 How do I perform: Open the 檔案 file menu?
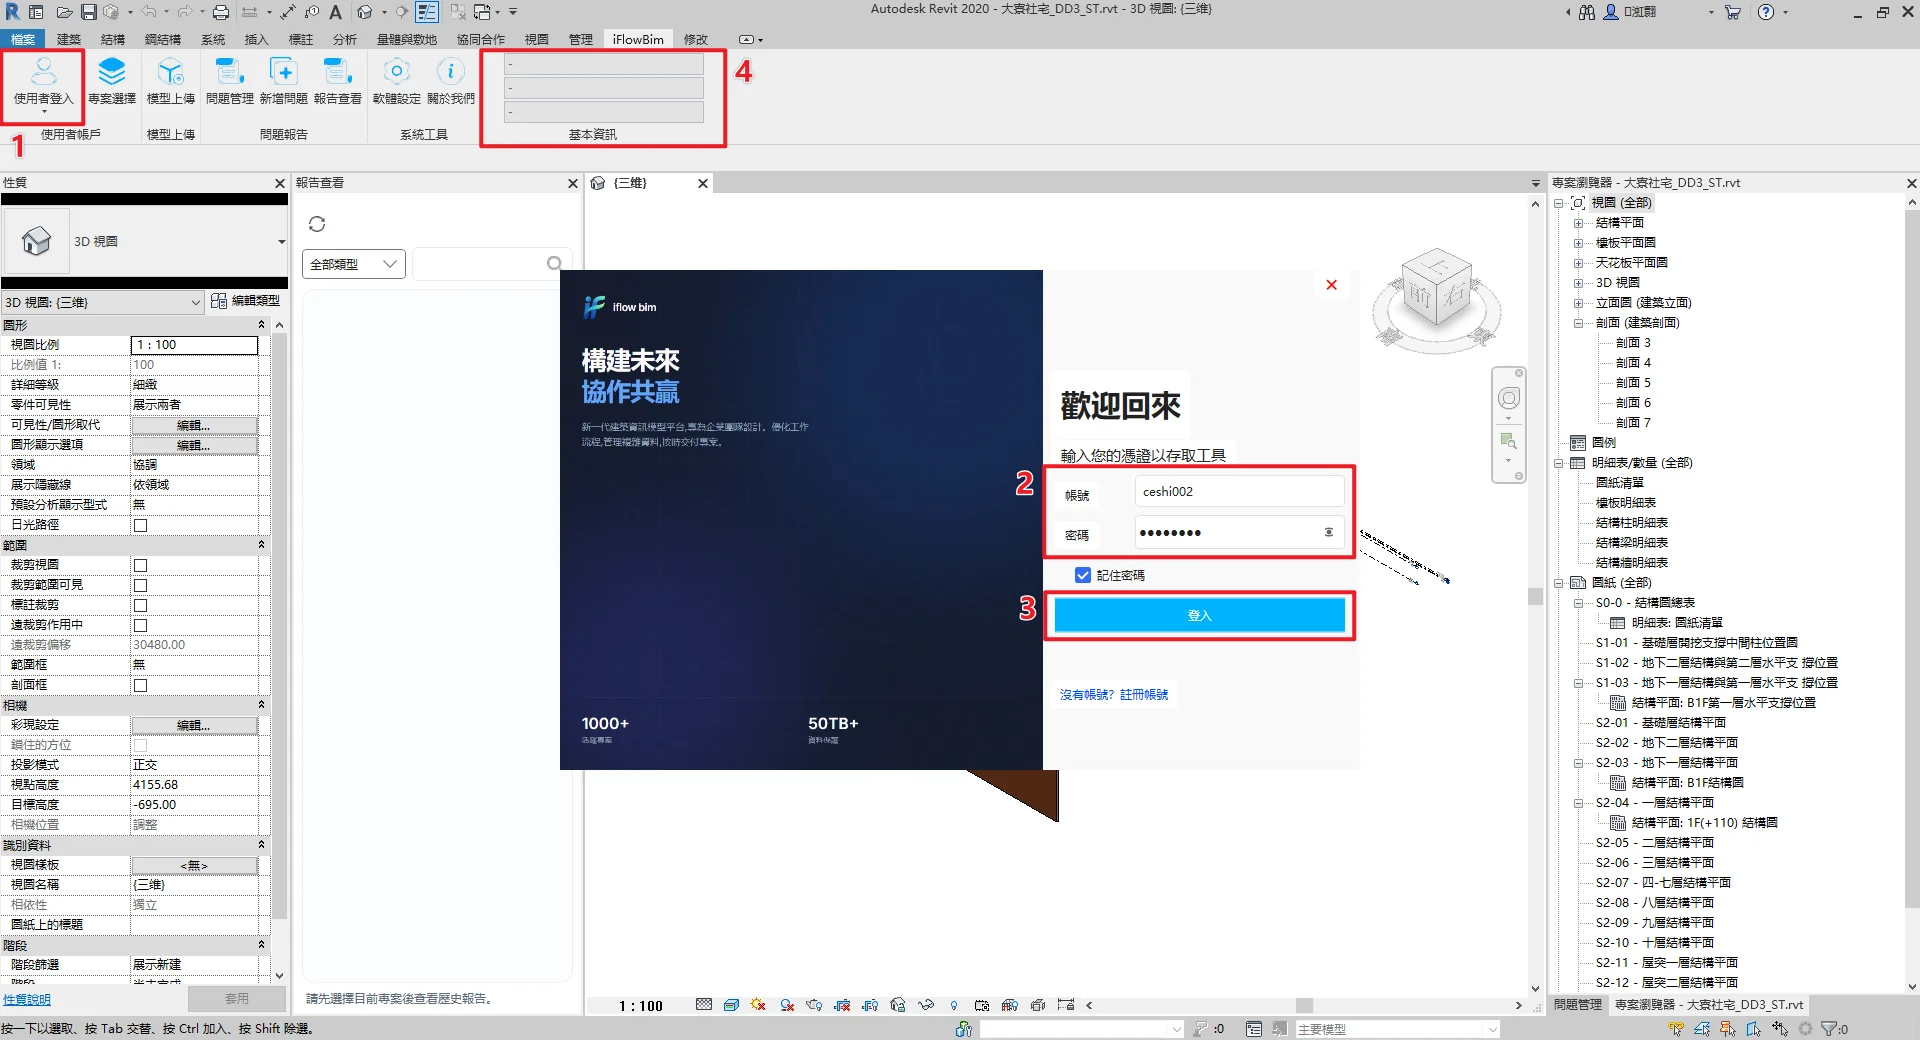(22, 39)
